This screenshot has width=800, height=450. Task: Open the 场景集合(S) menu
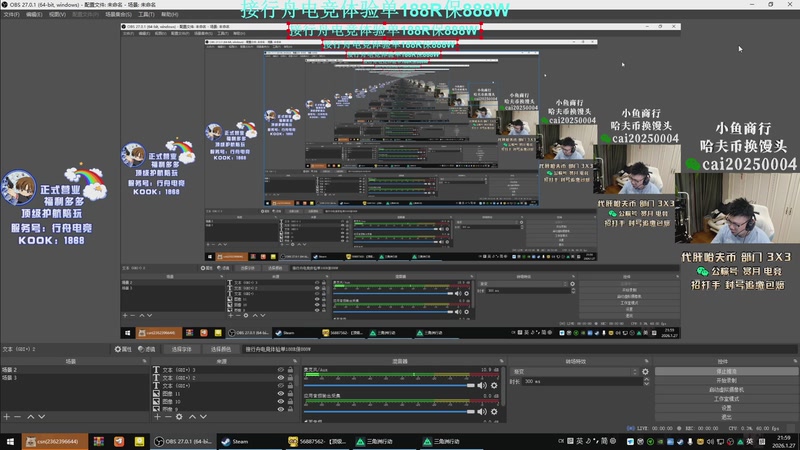118,14
